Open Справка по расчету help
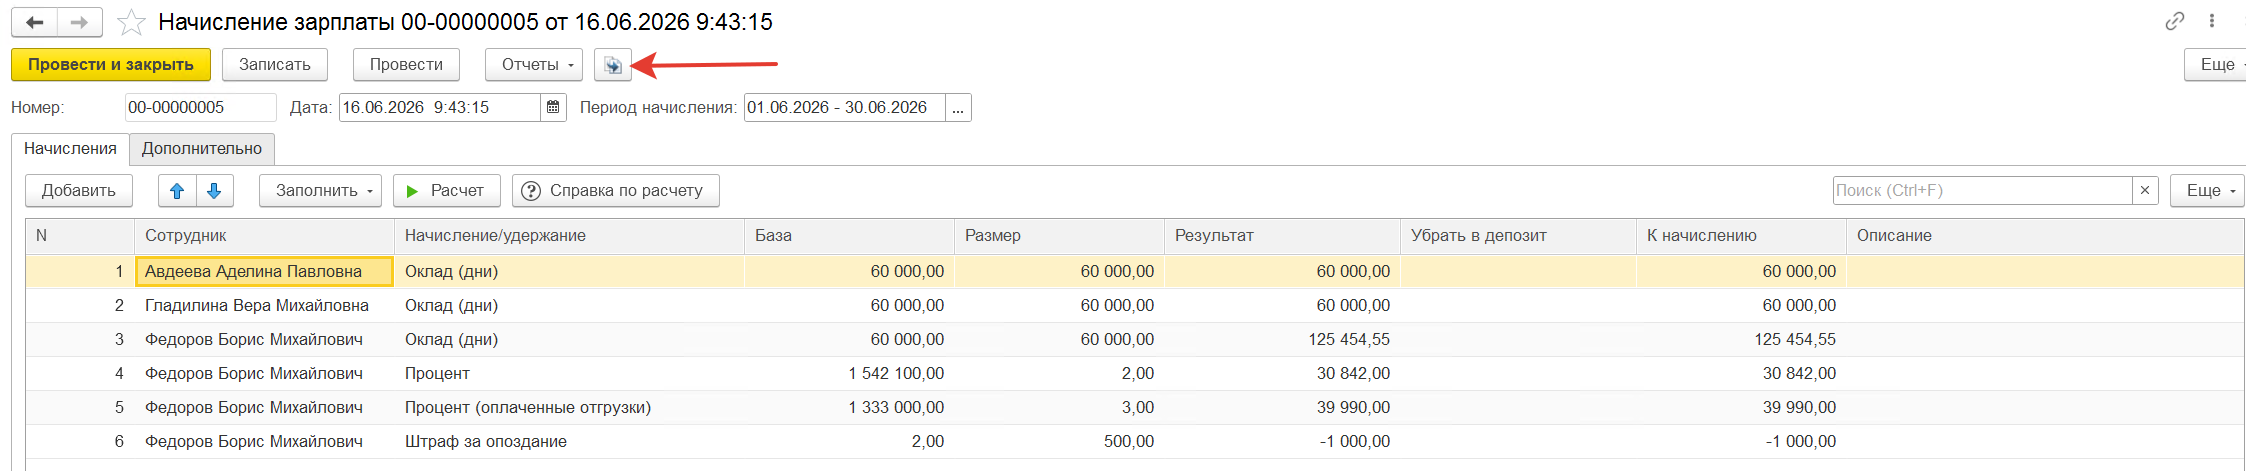The height and width of the screenshot is (471, 2246). 615,191
